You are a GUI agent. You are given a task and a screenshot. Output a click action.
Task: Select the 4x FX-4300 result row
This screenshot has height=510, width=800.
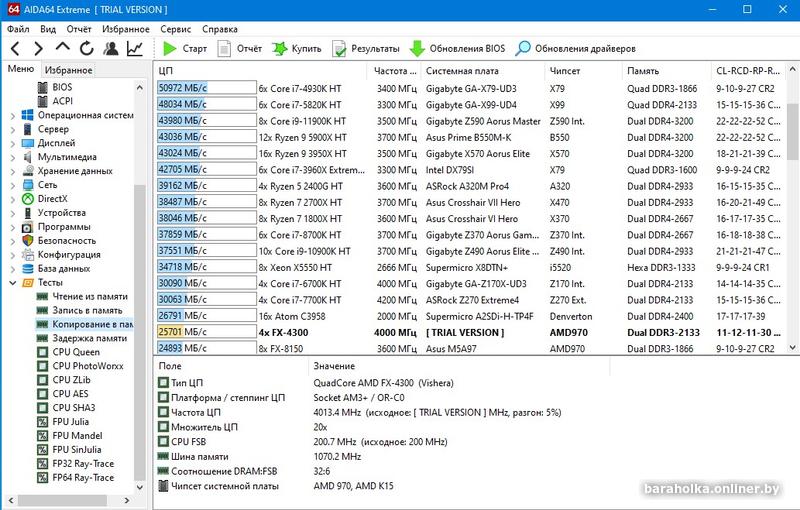point(469,333)
